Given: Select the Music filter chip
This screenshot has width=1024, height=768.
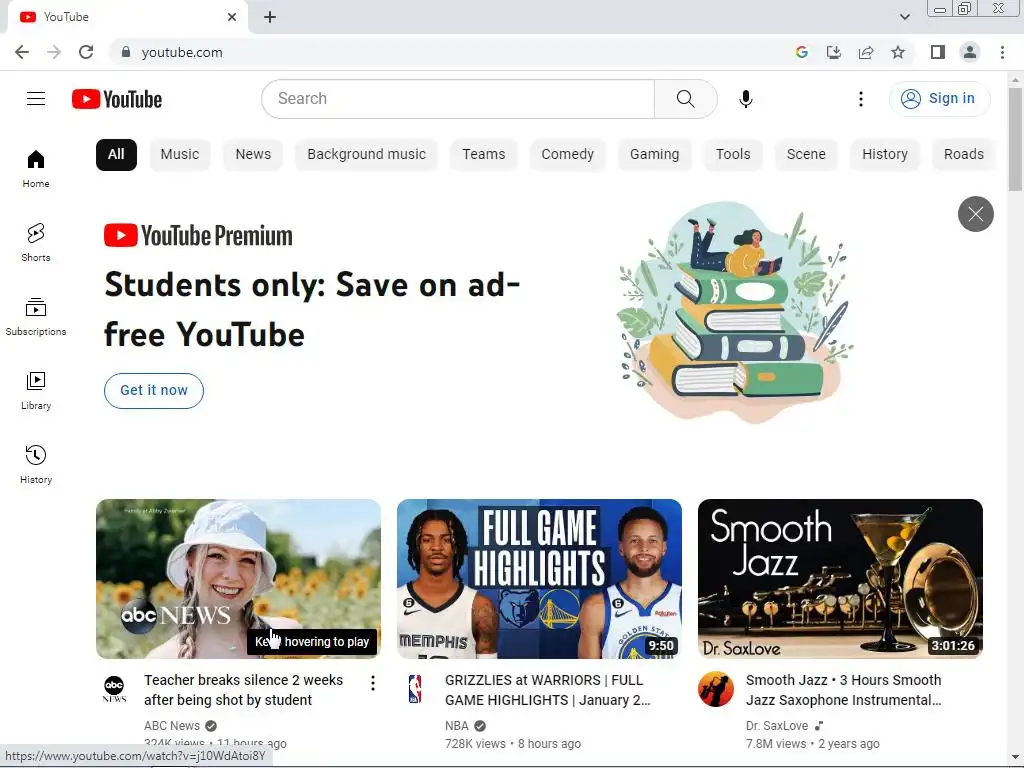Looking at the screenshot, I should 180,155.
